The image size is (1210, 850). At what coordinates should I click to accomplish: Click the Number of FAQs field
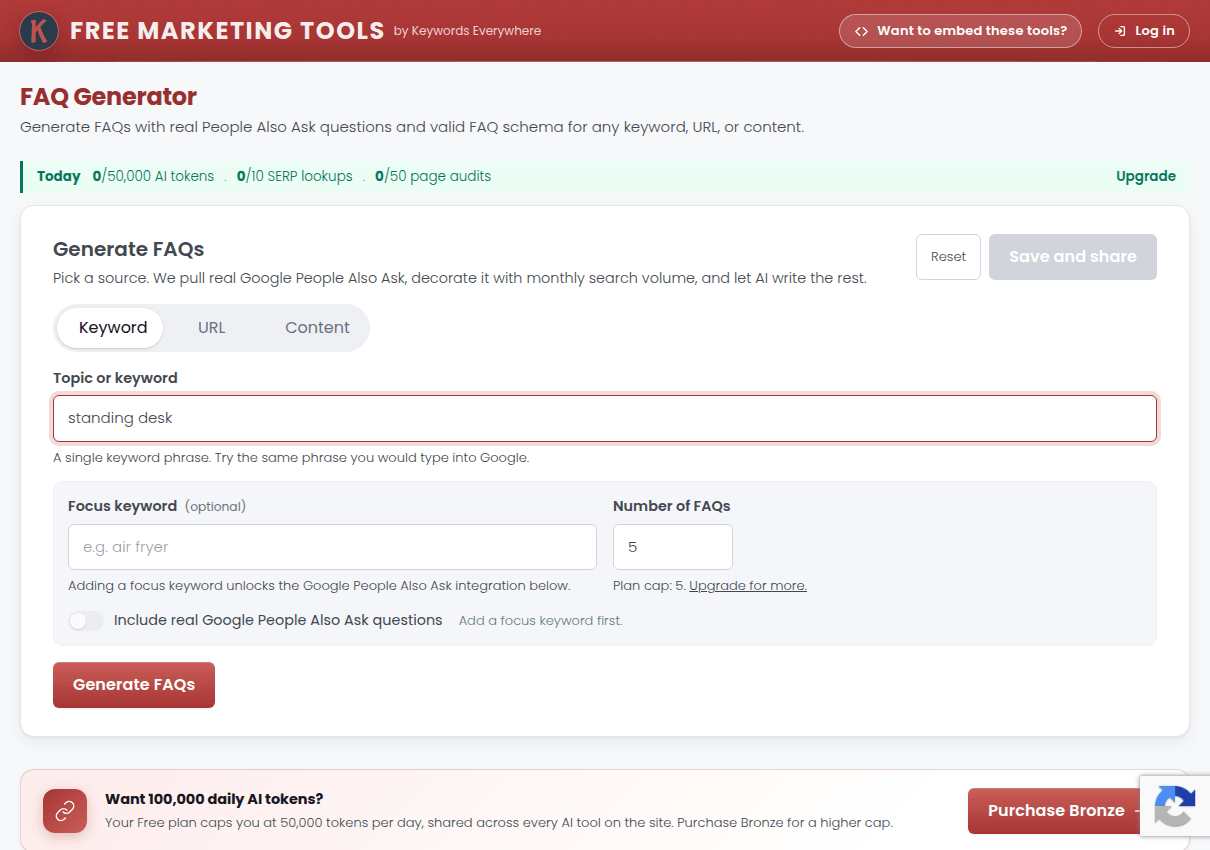tap(673, 547)
